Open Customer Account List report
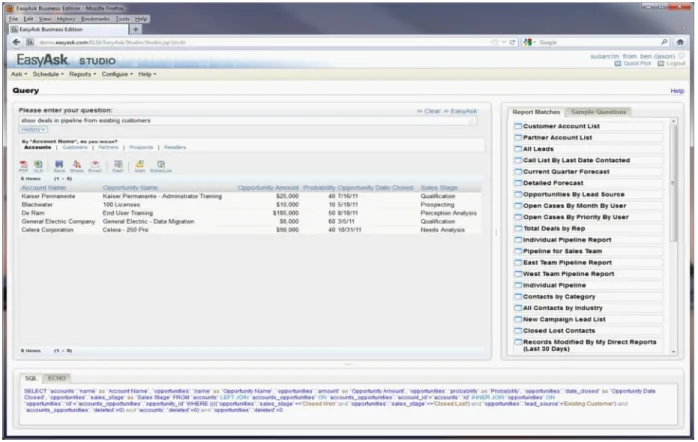 tap(561, 126)
